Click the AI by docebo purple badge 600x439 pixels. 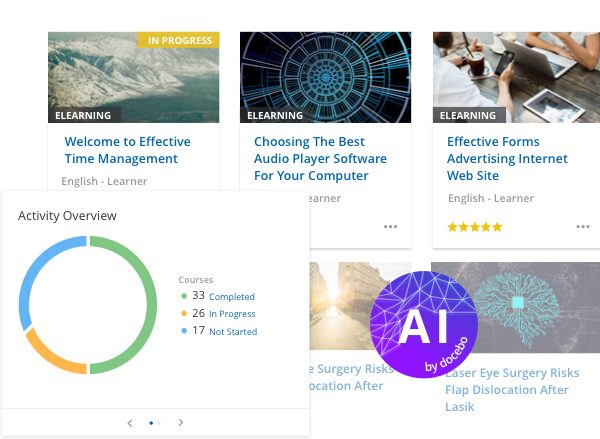point(424,324)
